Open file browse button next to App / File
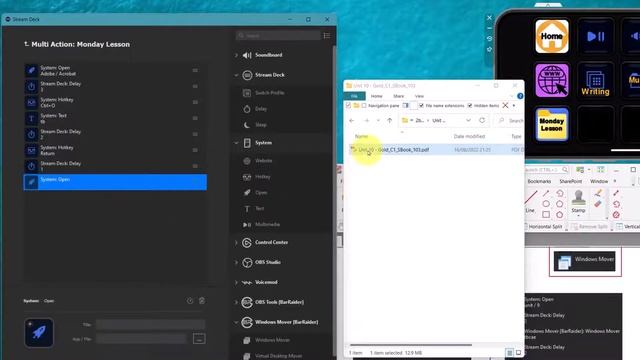The height and width of the screenshot is (360, 640). coord(199,339)
